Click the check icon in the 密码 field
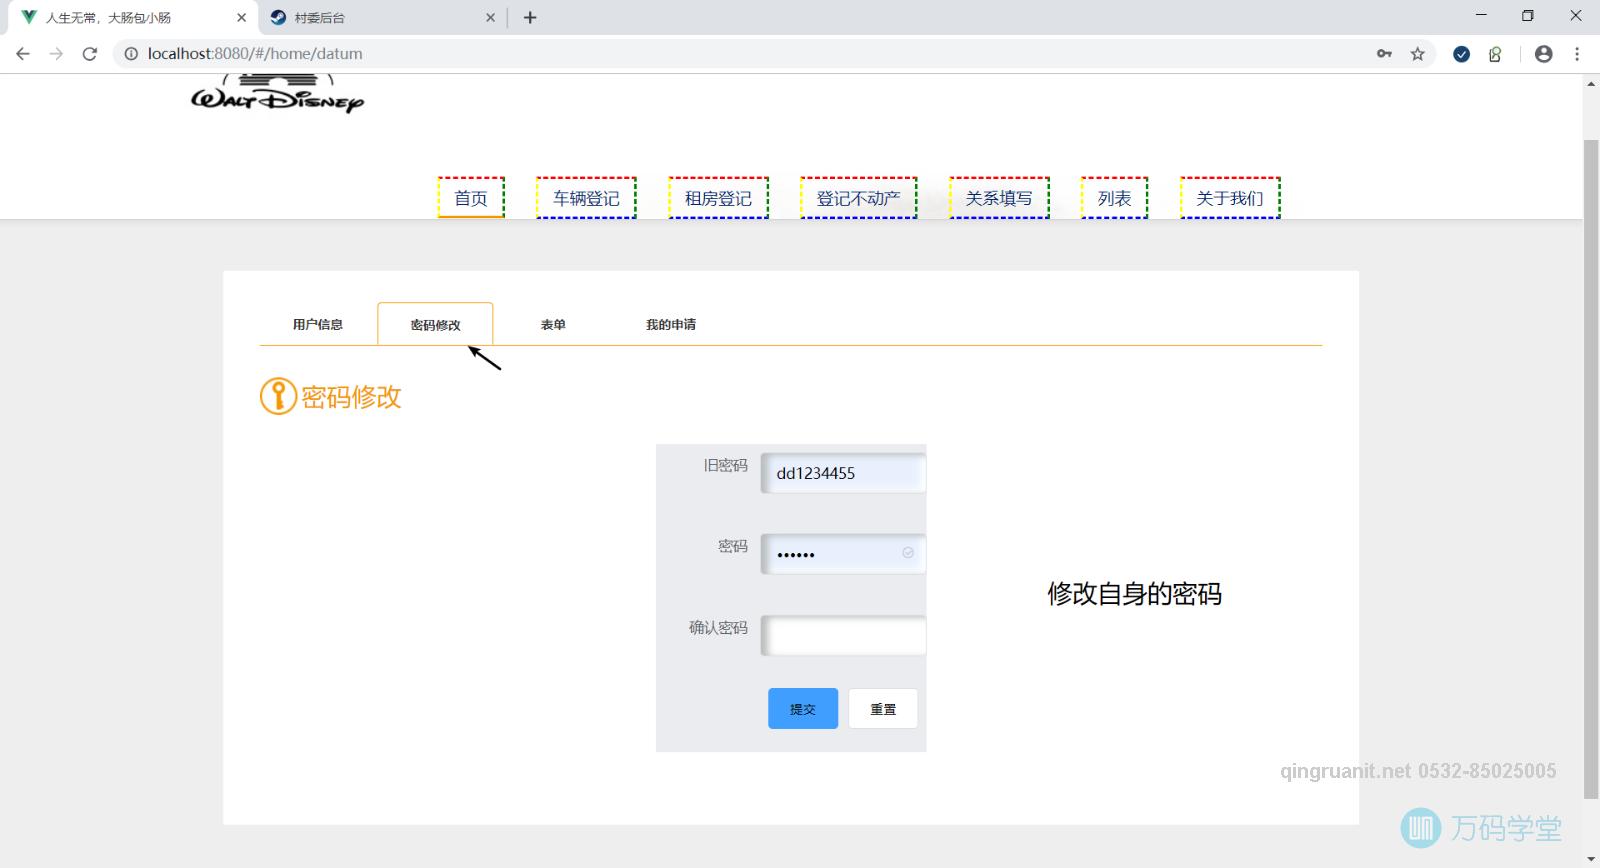Screen dimensions: 1600x868 tap(908, 553)
